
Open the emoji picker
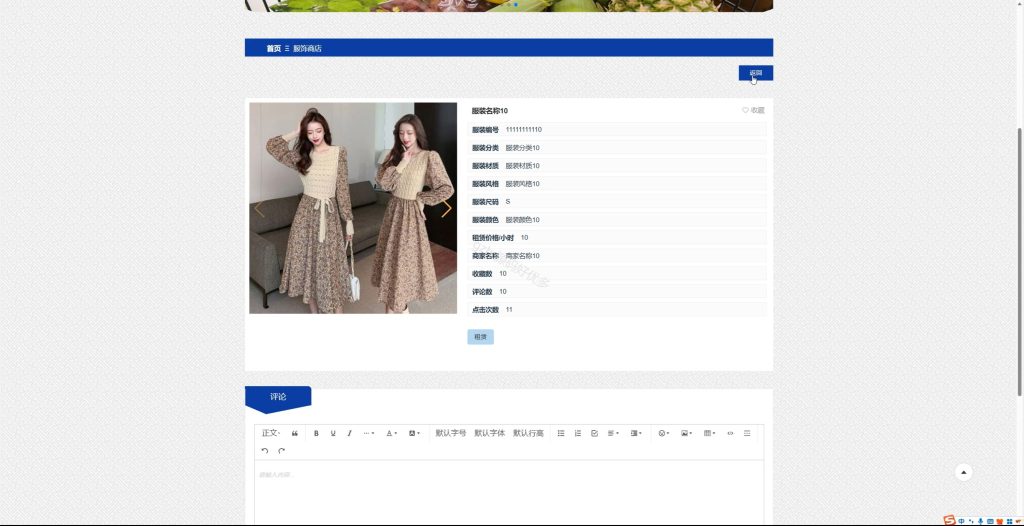pyautogui.click(x=664, y=433)
